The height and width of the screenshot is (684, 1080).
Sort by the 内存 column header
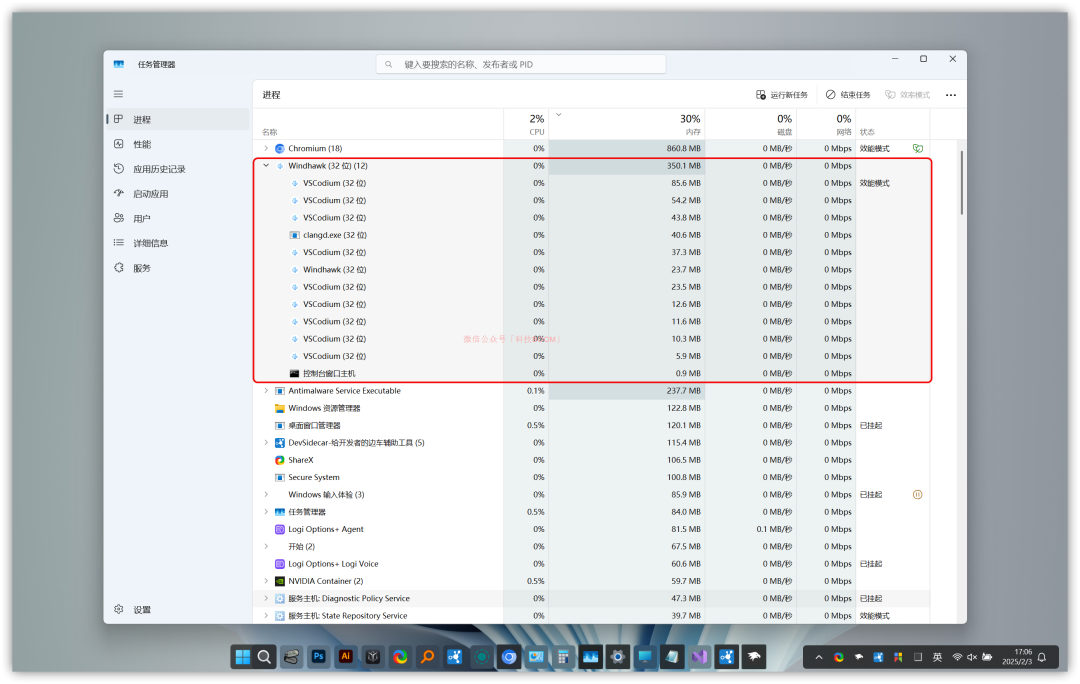[x=627, y=125]
